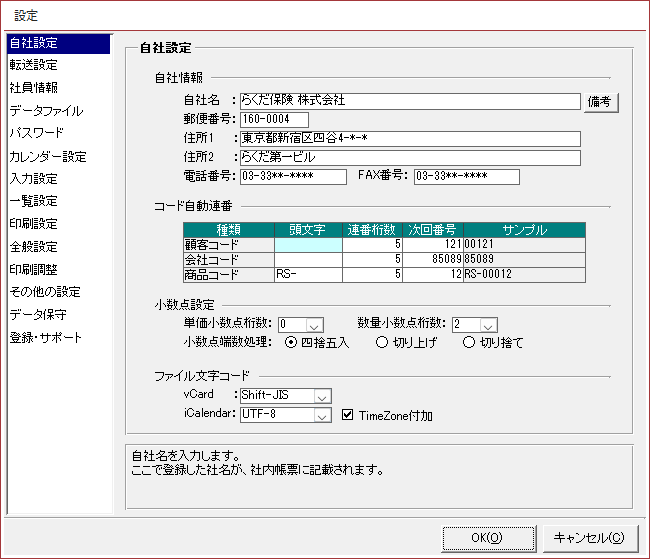Open 数量小数点桁数 dropdown
650x559 pixels.
tap(487, 324)
